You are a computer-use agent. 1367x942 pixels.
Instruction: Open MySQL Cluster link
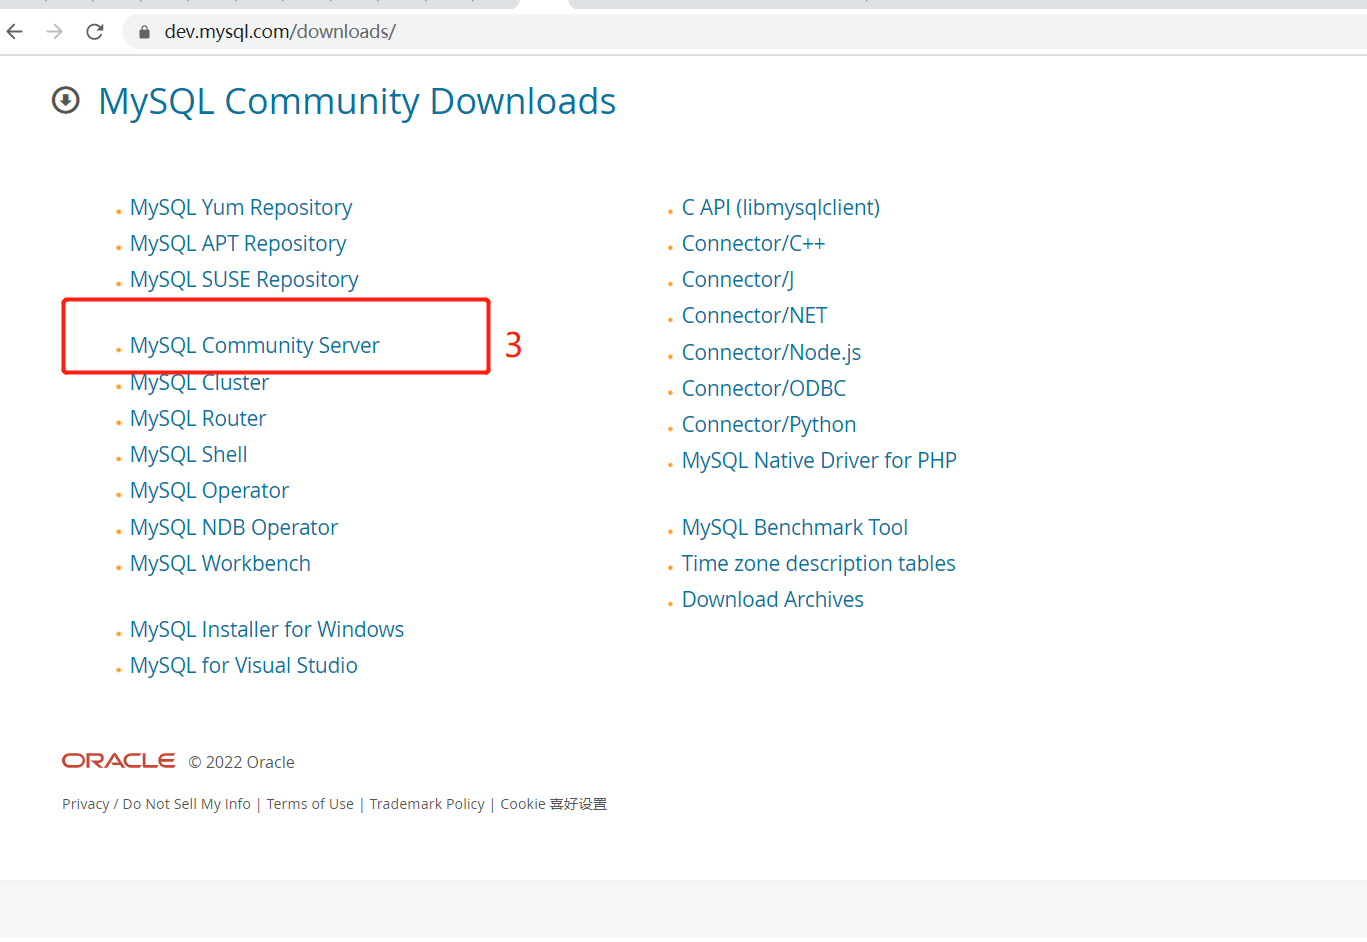(x=200, y=383)
